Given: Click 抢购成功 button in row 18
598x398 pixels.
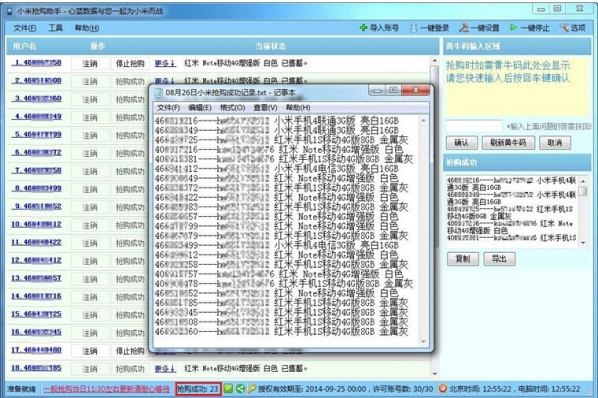Looking at the screenshot, I should pos(130,369).
